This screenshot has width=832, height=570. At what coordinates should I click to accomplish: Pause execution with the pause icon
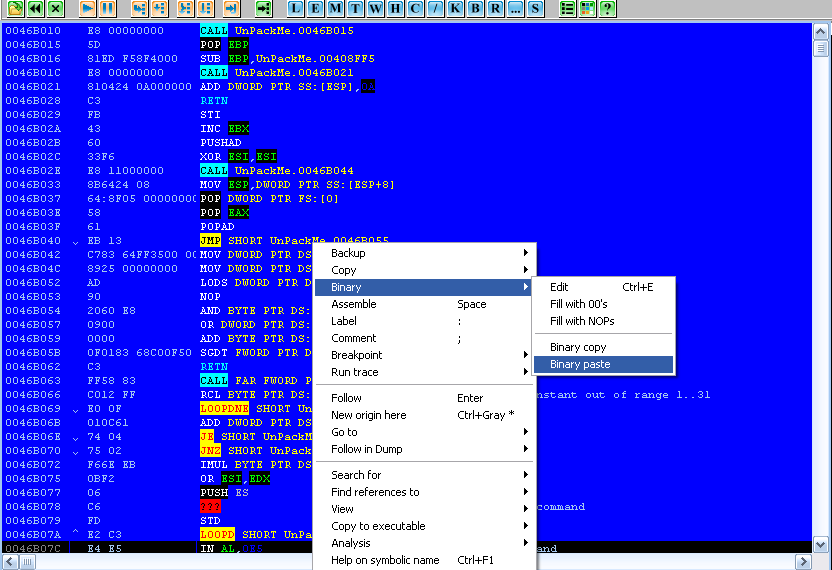pyautogui.click(x=108, y=8)
